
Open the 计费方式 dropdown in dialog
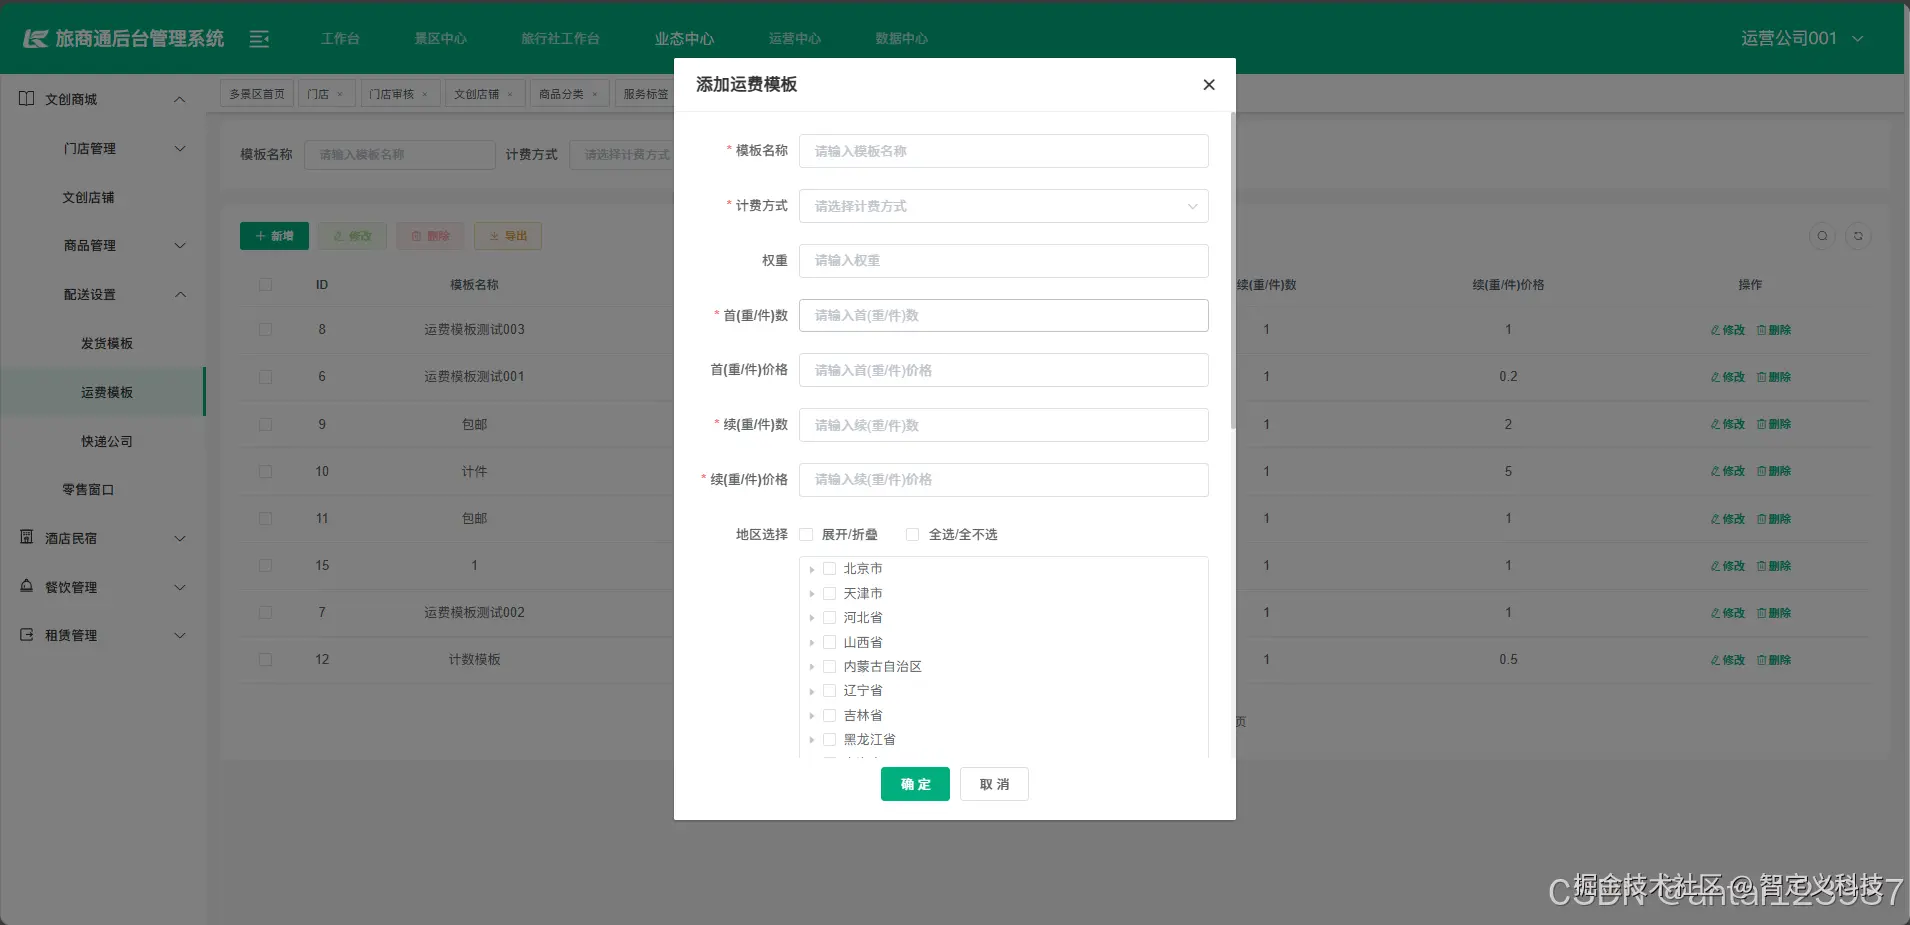pos(1003,206)
